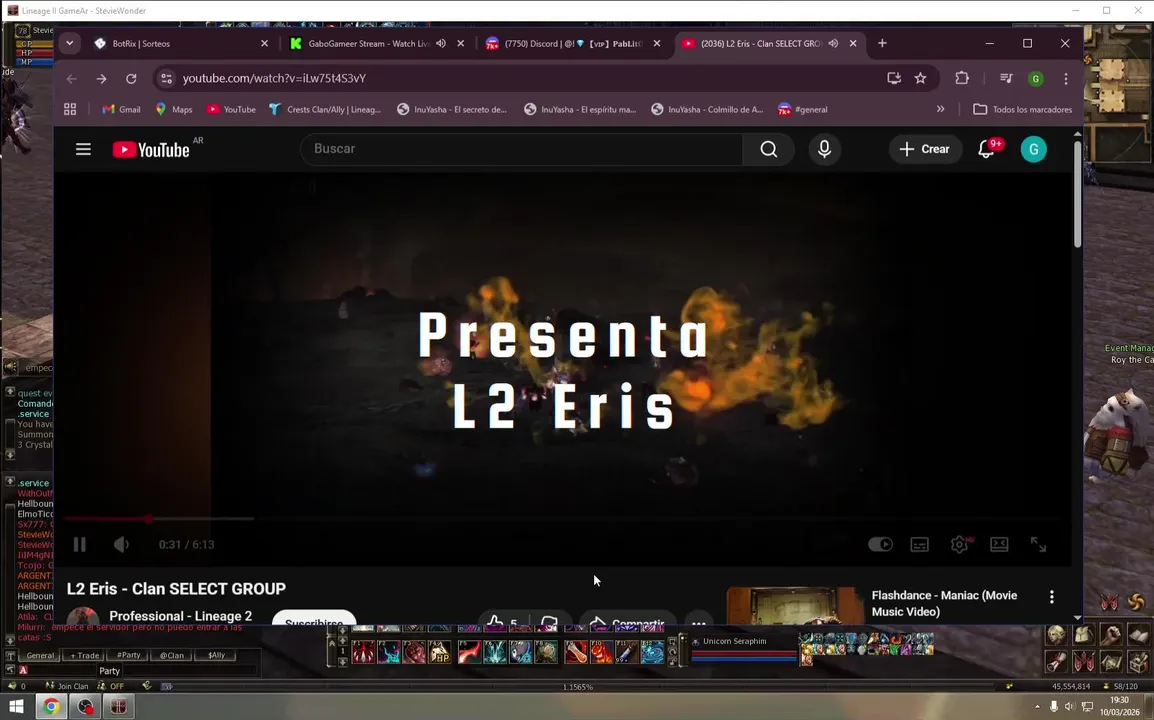Use the F12 blue swirl skill icon
The height and width of the screenshot is (720, 1154).
652,652
